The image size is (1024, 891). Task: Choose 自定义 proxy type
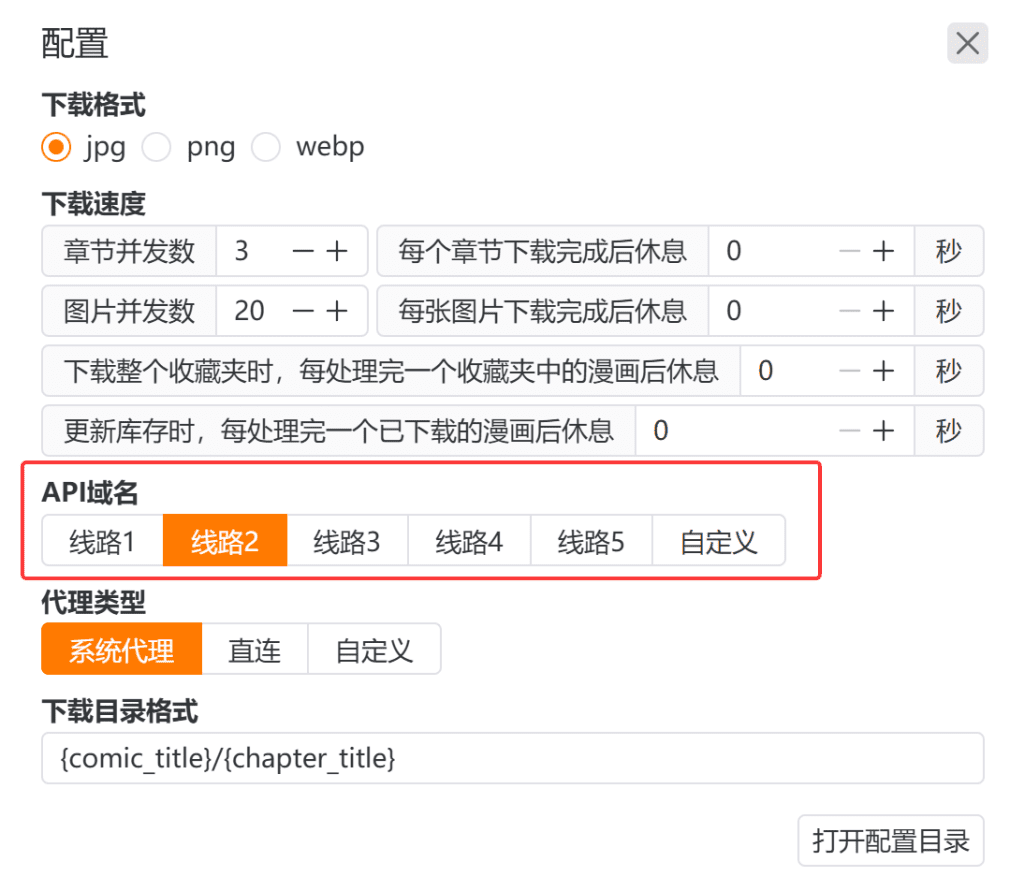(x=374, y=650)
